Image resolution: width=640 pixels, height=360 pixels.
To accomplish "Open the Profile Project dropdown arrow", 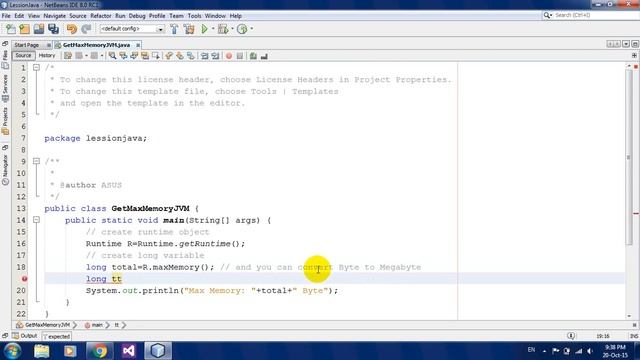I will click(251, 29).
